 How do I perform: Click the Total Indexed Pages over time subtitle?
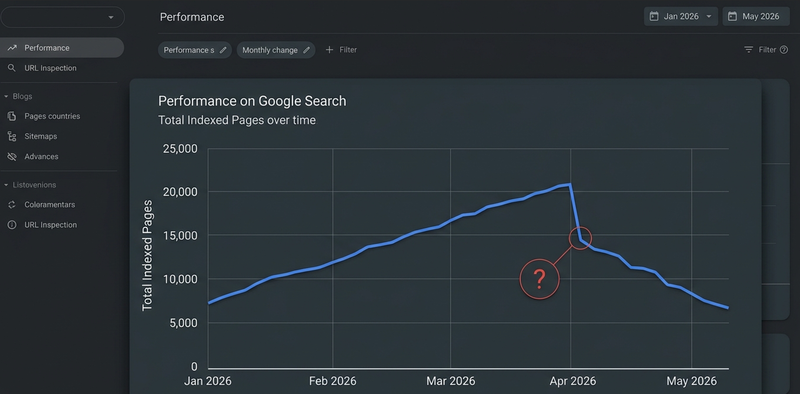pos(237,120)
